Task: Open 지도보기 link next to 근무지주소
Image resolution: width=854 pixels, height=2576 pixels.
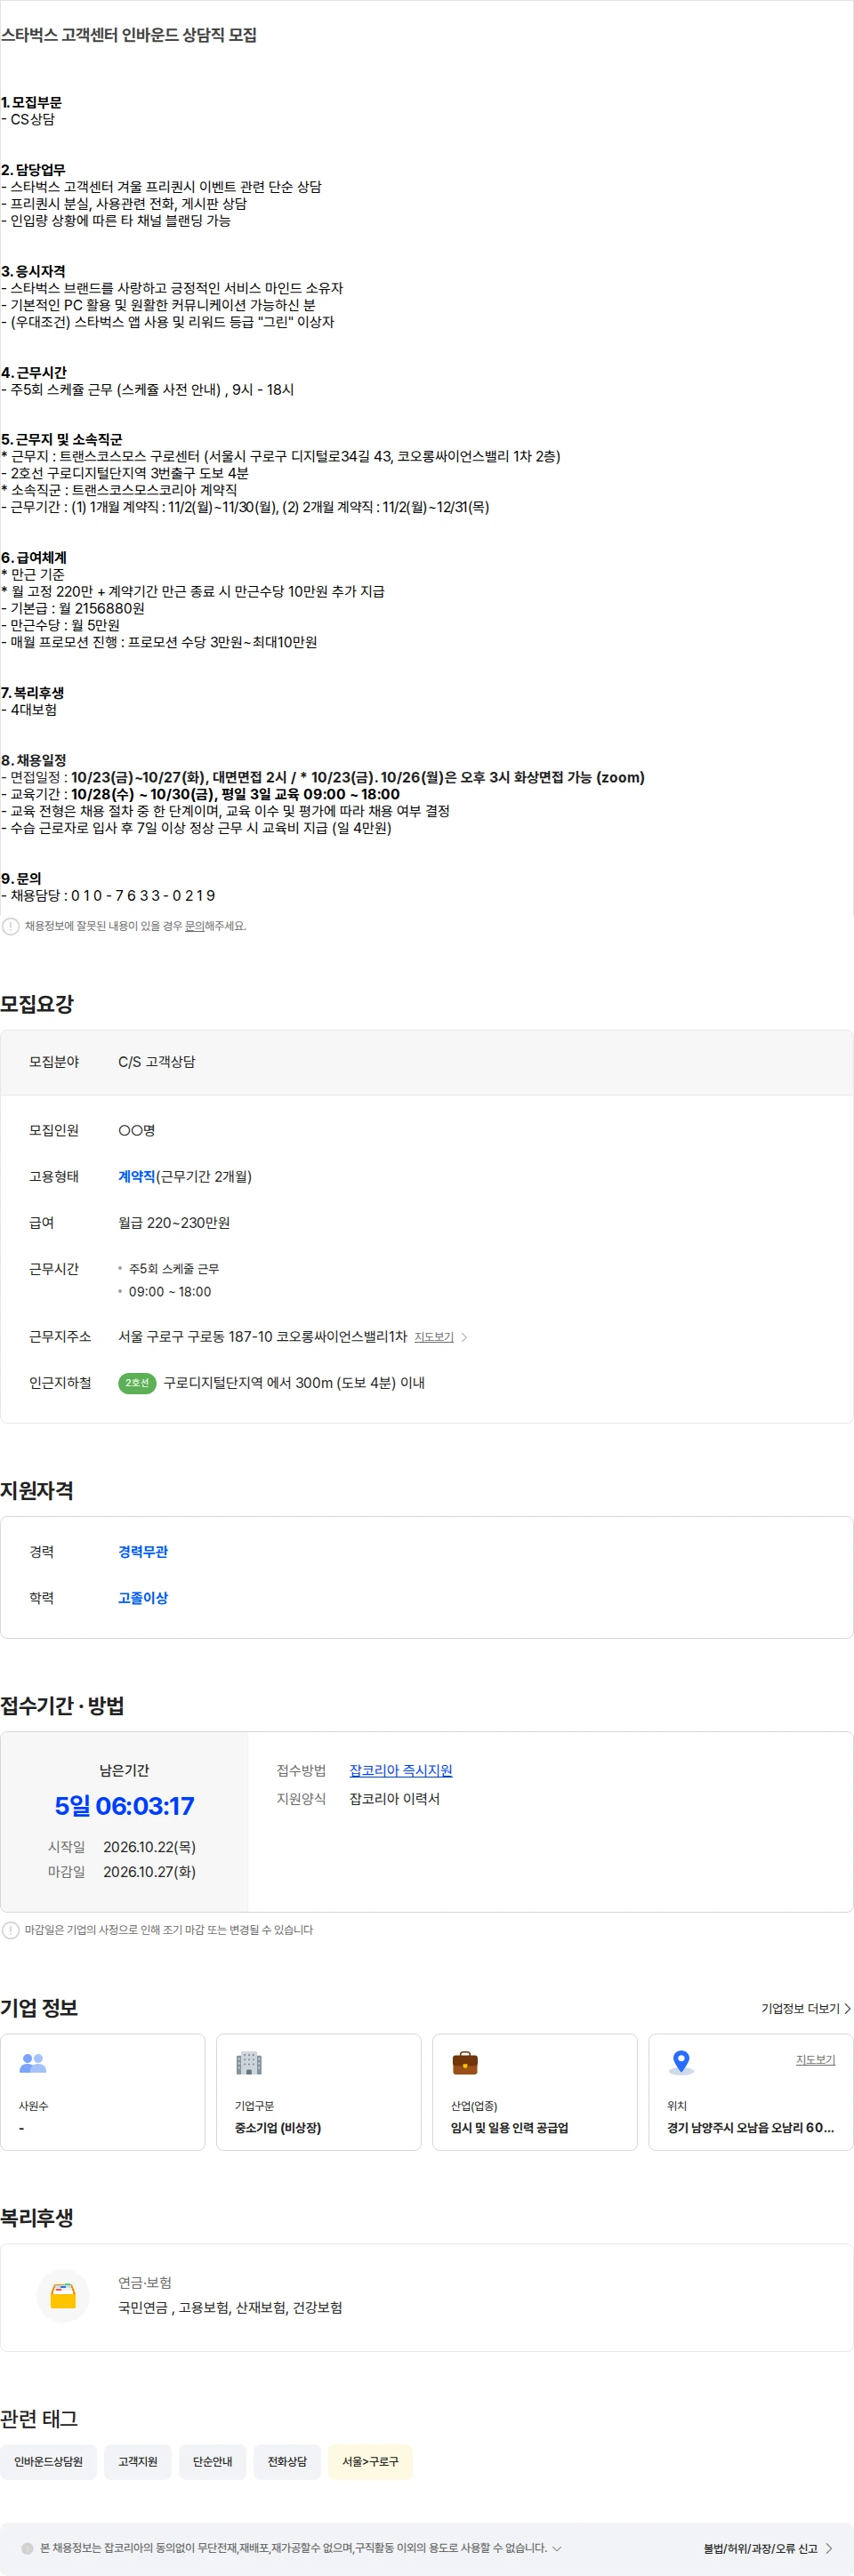Action: (x=434, y=1337)
